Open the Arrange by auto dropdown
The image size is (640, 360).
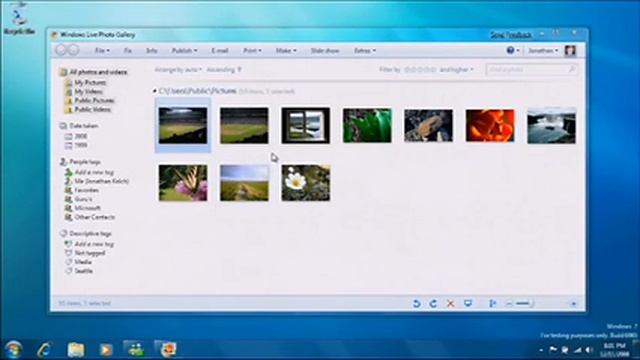[178, 70]
